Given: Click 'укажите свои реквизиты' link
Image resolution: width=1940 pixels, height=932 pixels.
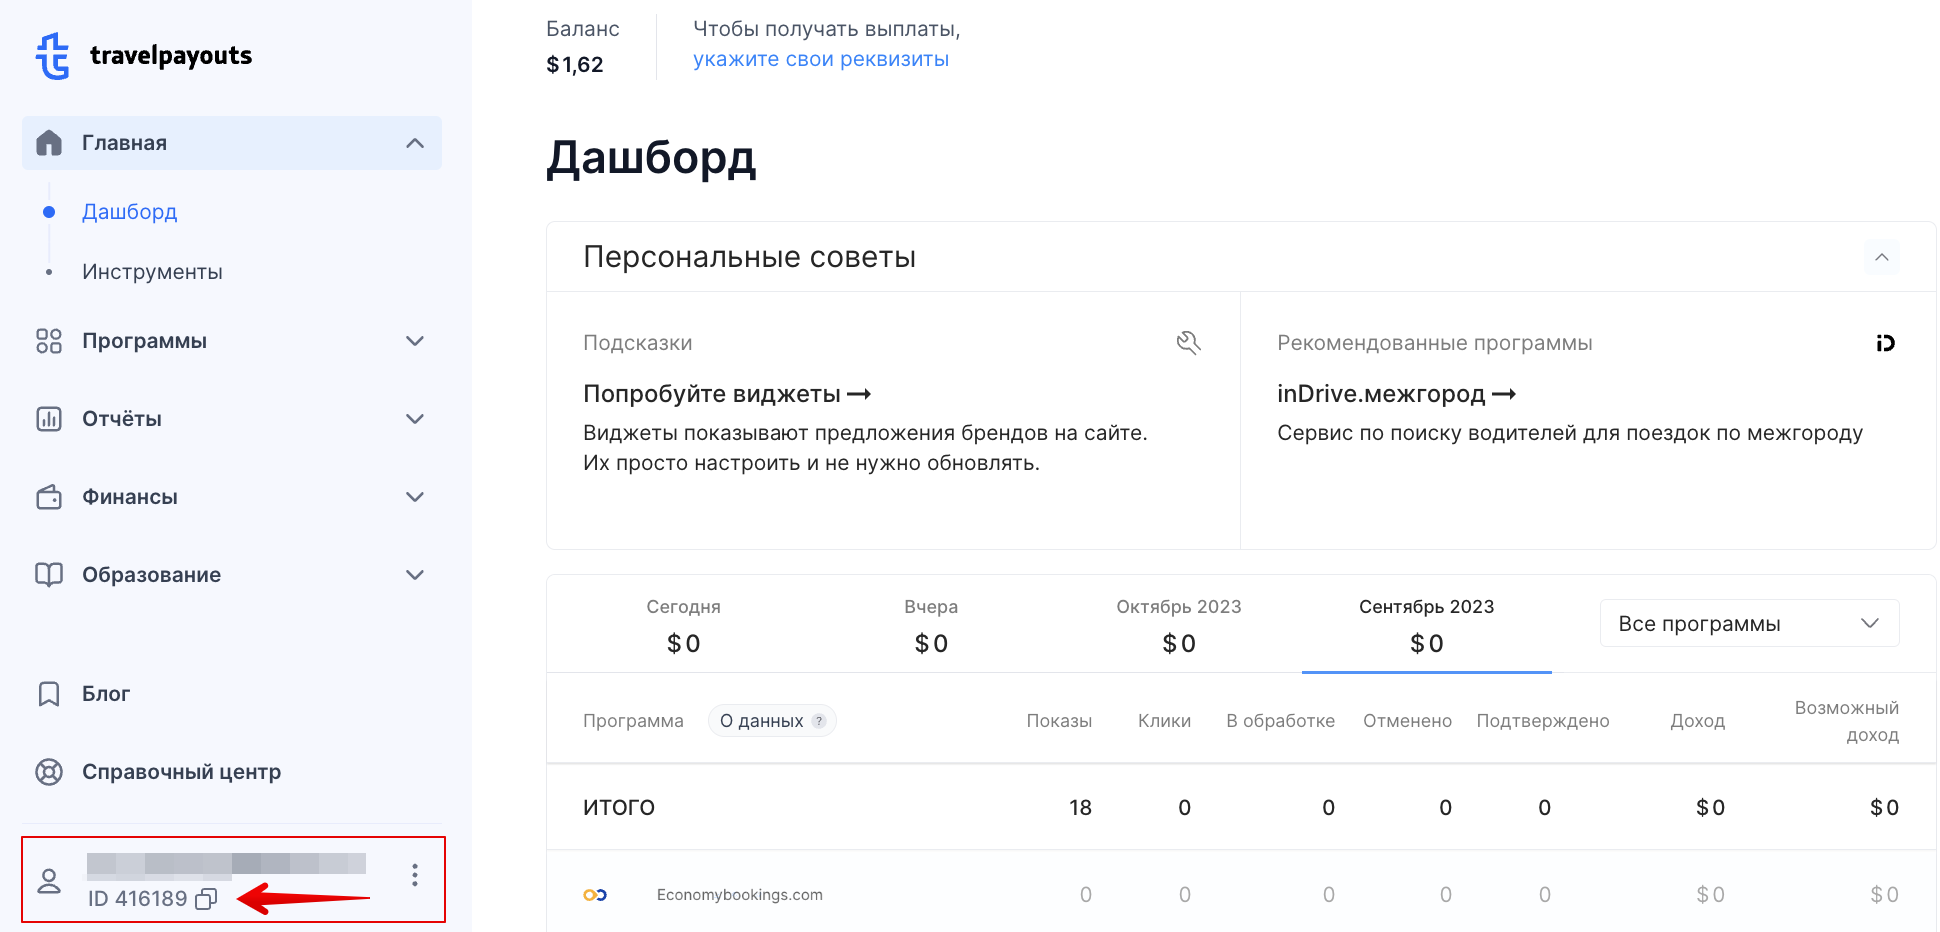Looking at the screenshot, I should (x=820, y=59).
